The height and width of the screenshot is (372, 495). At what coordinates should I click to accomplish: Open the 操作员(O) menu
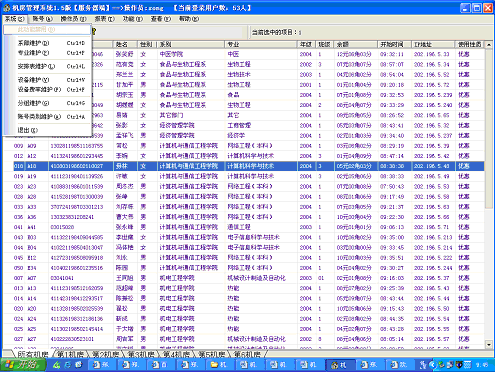pos(73,19)
